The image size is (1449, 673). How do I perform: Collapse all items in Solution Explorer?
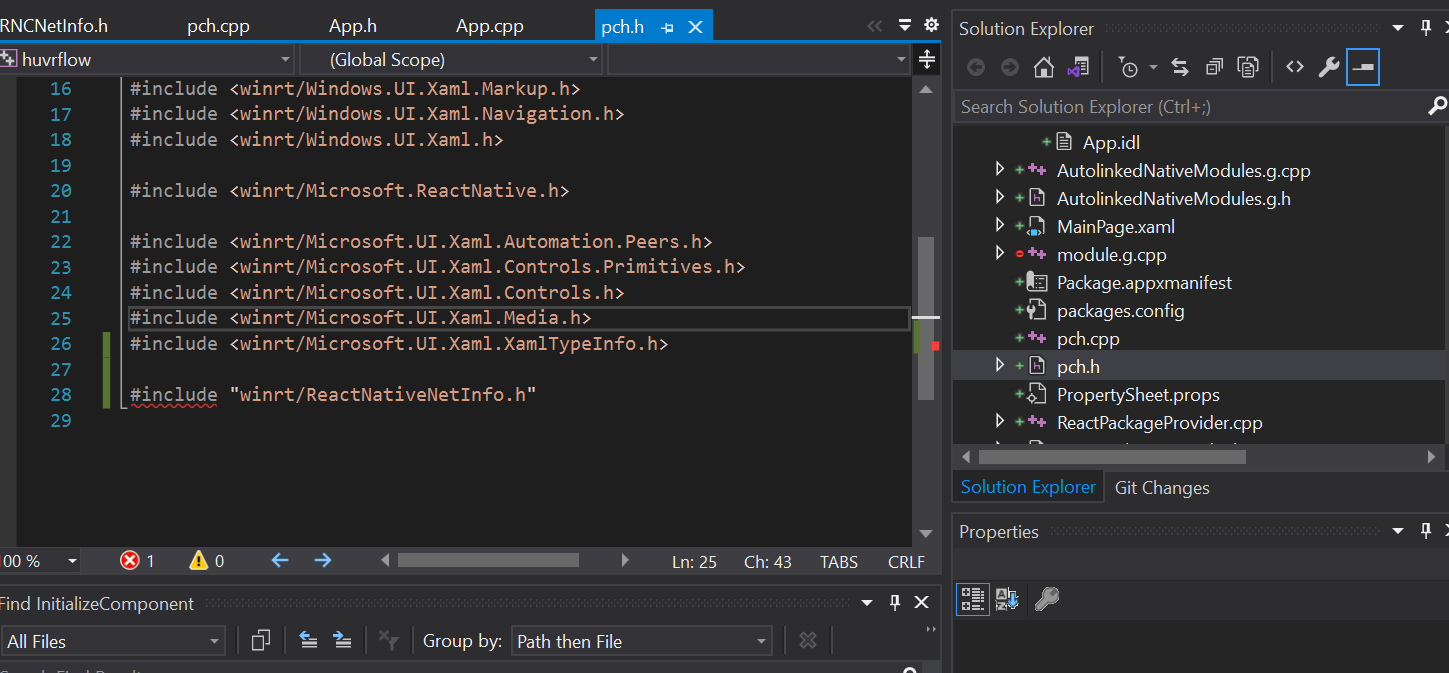[1214, 66]
